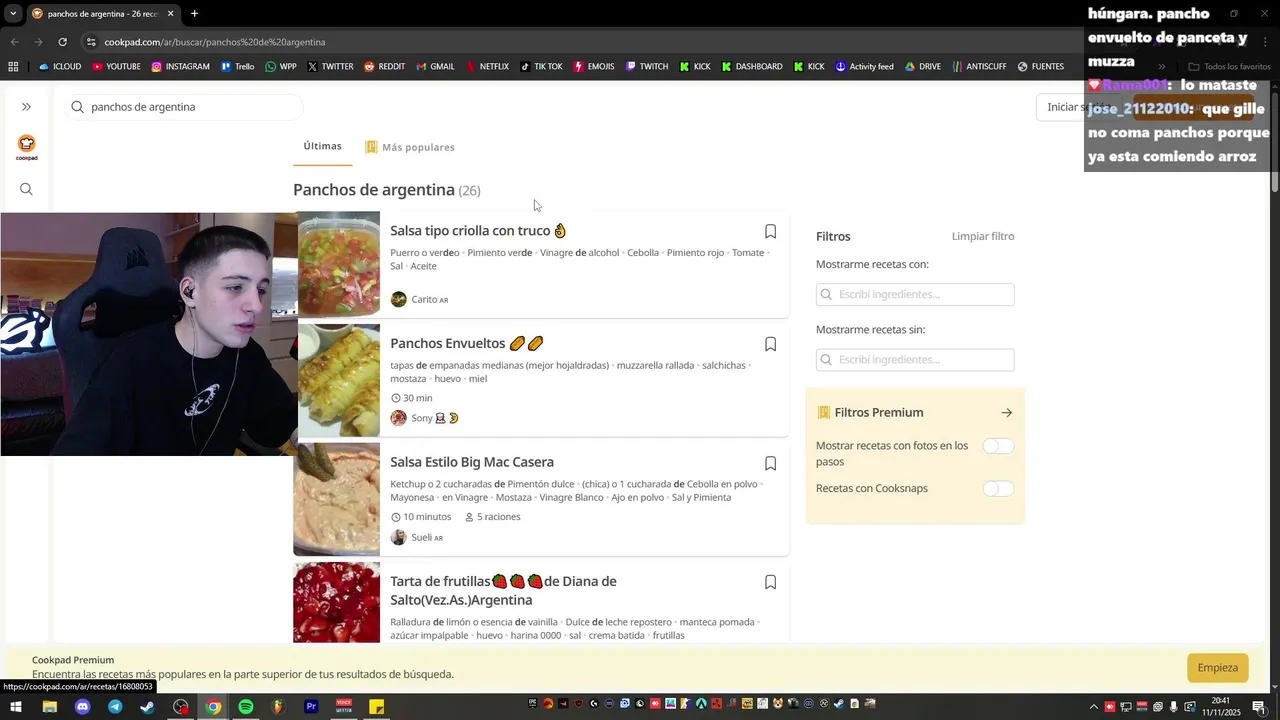Open the WPP bookmark
The image size is (1280, 720).
click(x=280, y=67)
